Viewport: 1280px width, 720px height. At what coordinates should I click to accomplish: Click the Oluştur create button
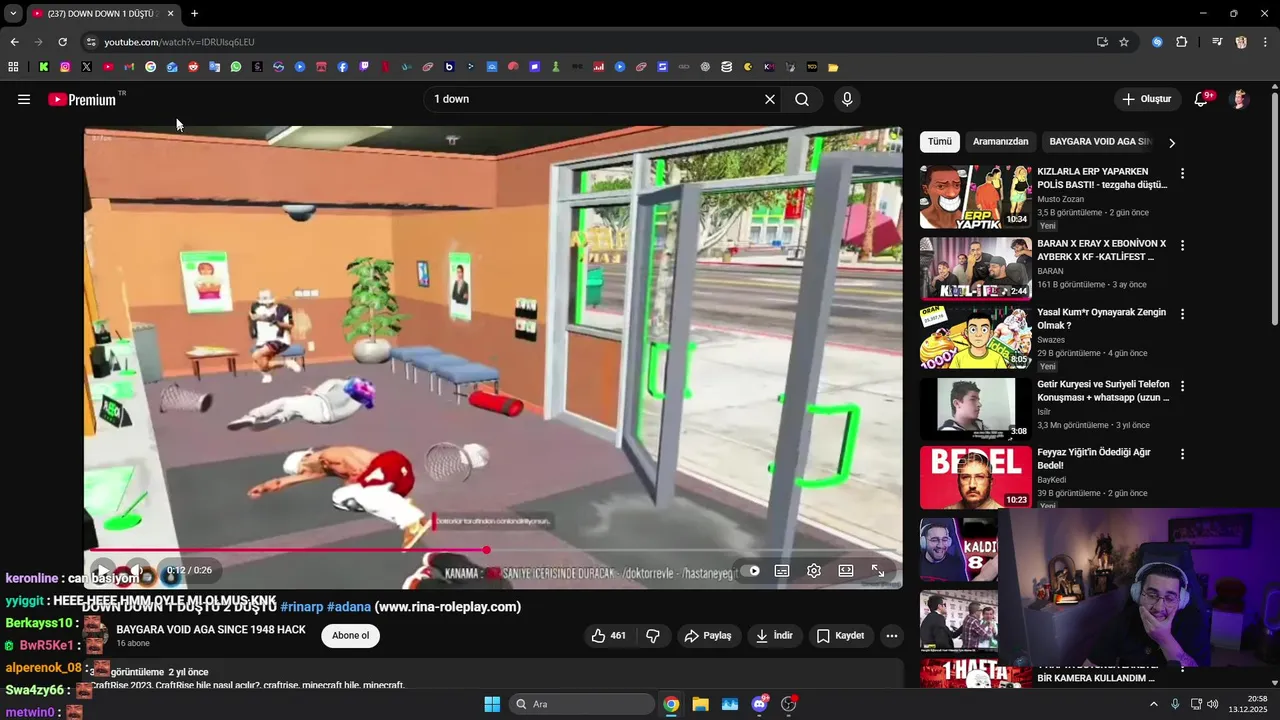1146,99
